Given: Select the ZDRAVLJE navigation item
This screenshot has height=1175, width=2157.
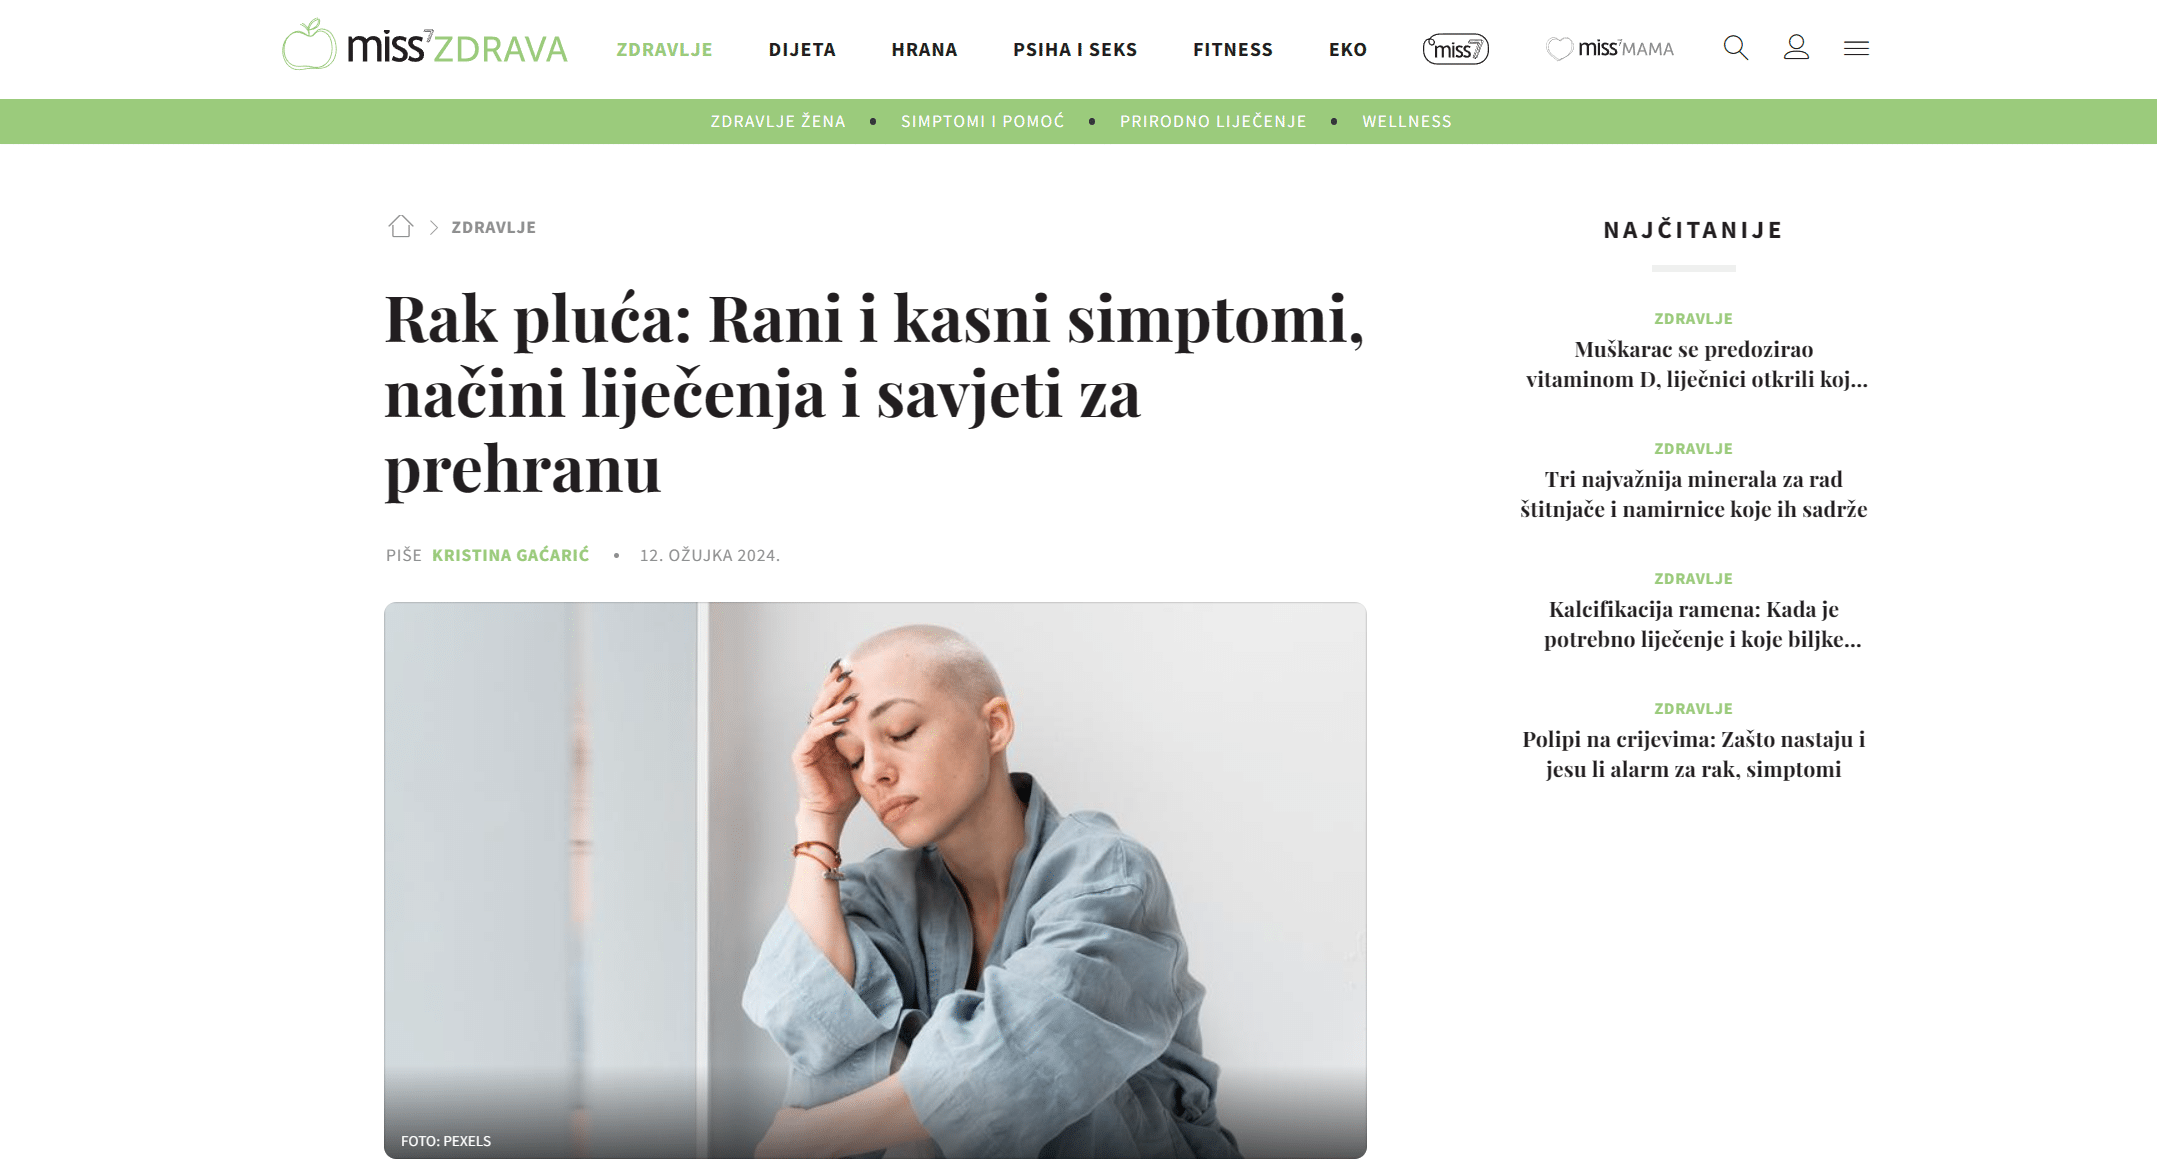Looking at the screenshot, I should click(x=664, y=49).
